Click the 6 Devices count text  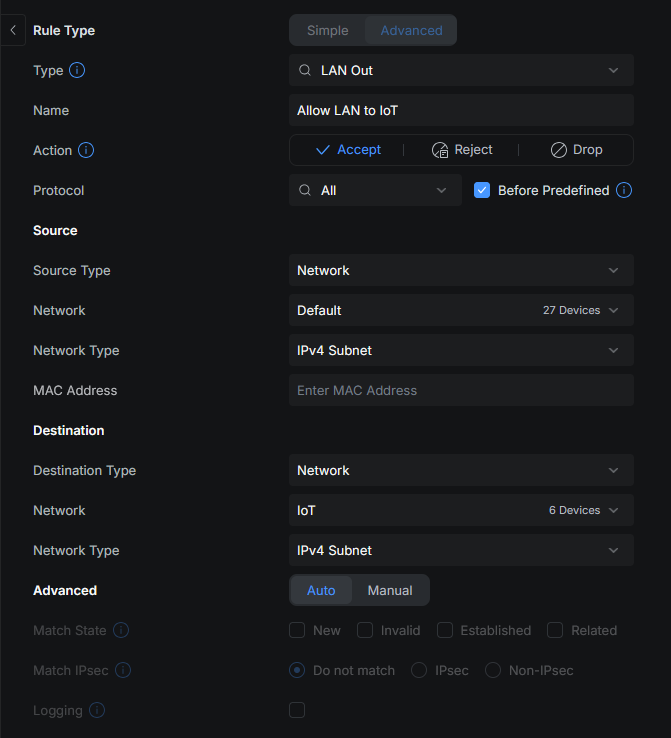(574, 510)
